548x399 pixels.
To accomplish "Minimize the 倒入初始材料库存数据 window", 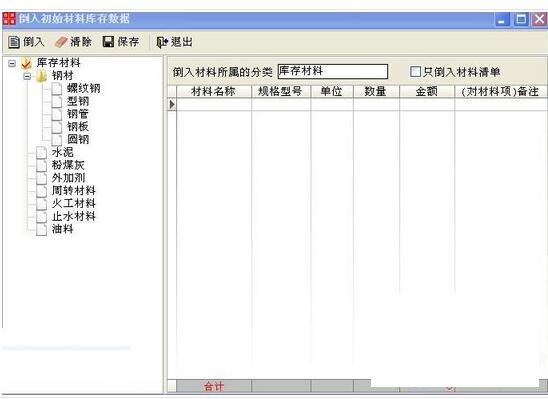I will (502, 19).
